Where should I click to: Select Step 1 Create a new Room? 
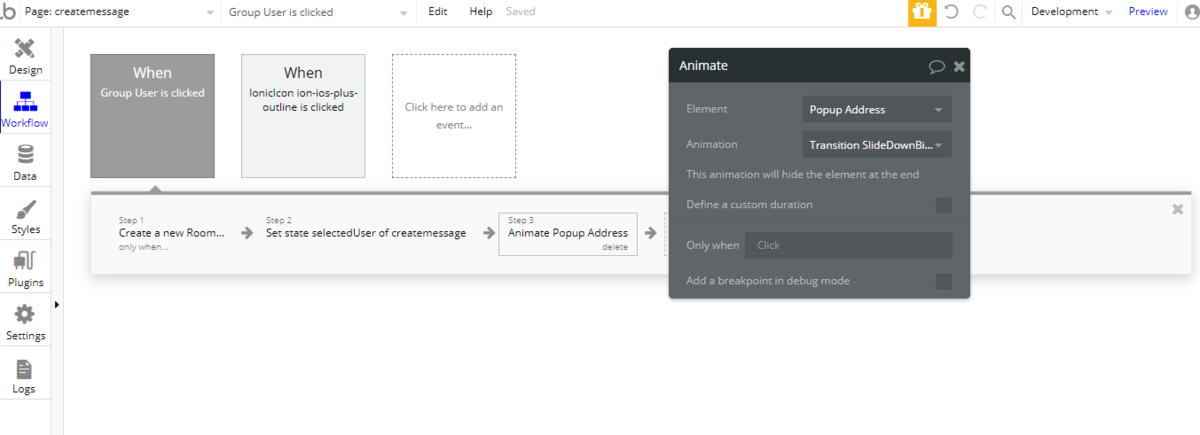click(171, 233)
